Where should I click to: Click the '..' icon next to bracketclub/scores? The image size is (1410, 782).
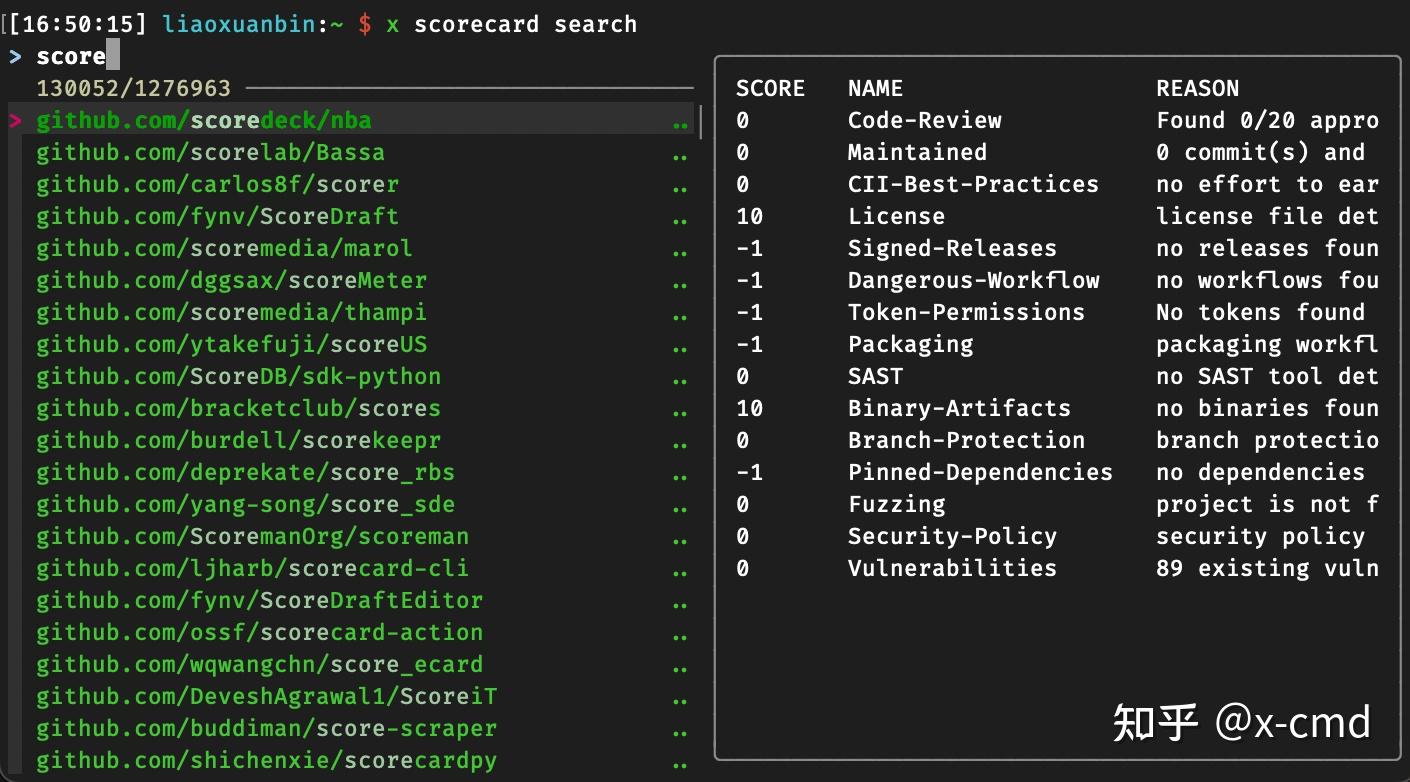pos(681,410)
